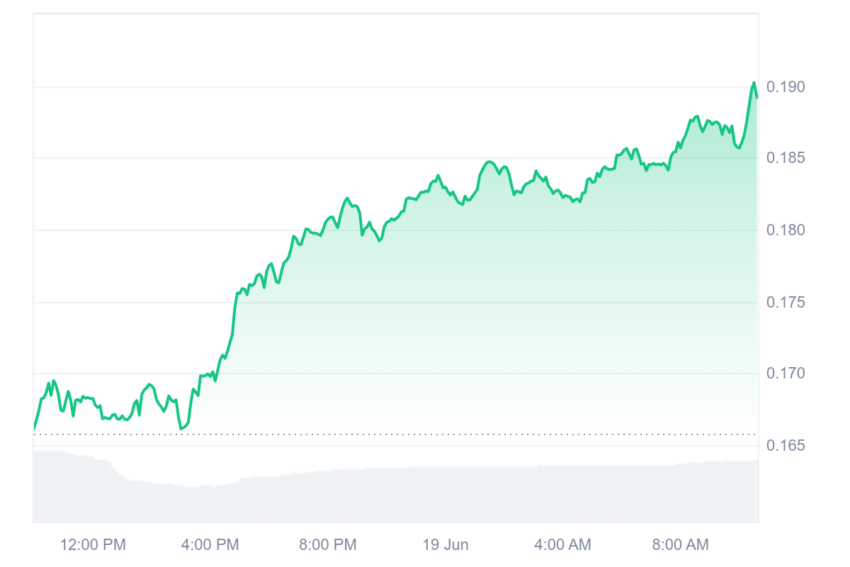Click the price peak near 0.190

[x=754, y=83]
